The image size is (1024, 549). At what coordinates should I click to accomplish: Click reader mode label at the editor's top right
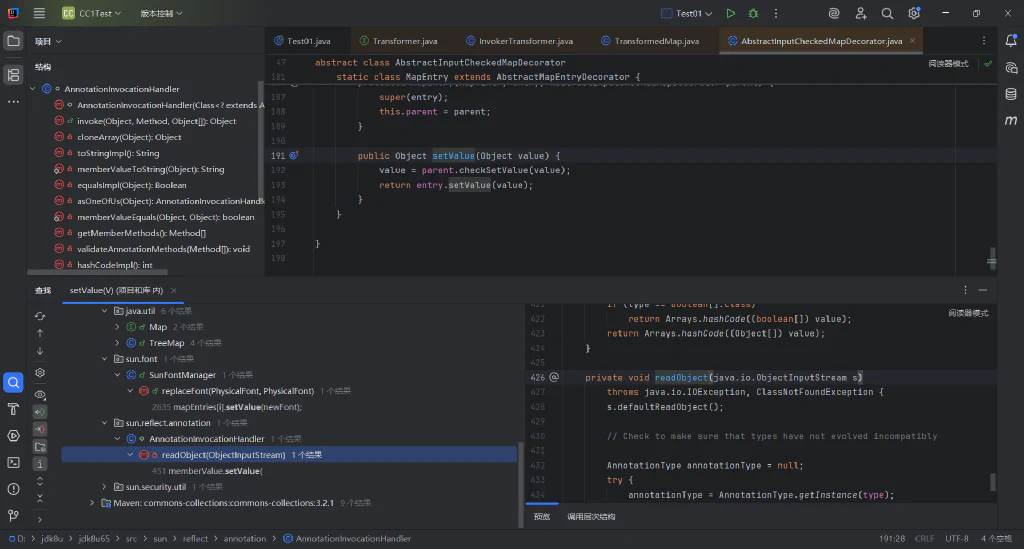click(x=949, y=63)
